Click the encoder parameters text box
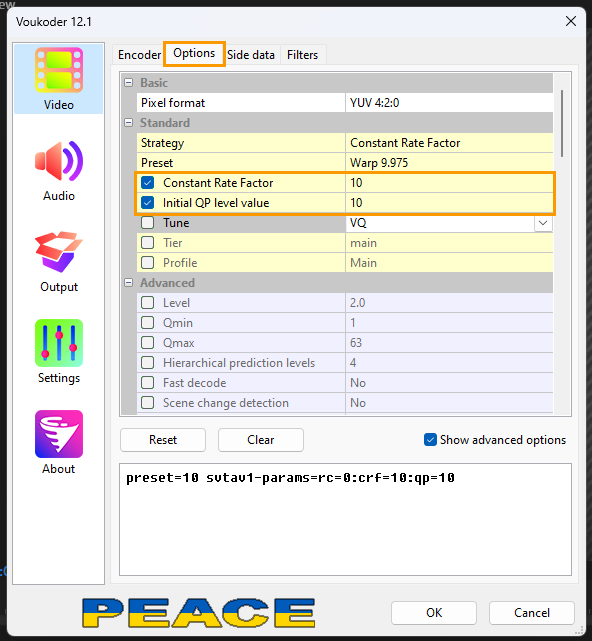Image resolution: width=592 pixels, height=641 pixels. pyautogui.click(x=345, y=520)
